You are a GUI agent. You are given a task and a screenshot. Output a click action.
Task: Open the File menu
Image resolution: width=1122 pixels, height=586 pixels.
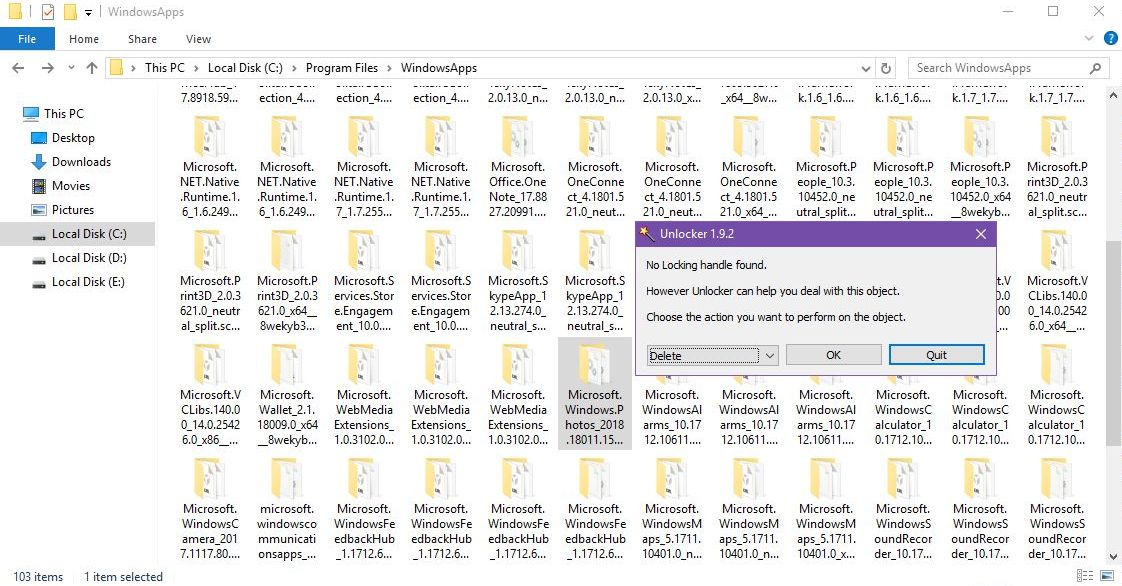(x=27, y=39)
